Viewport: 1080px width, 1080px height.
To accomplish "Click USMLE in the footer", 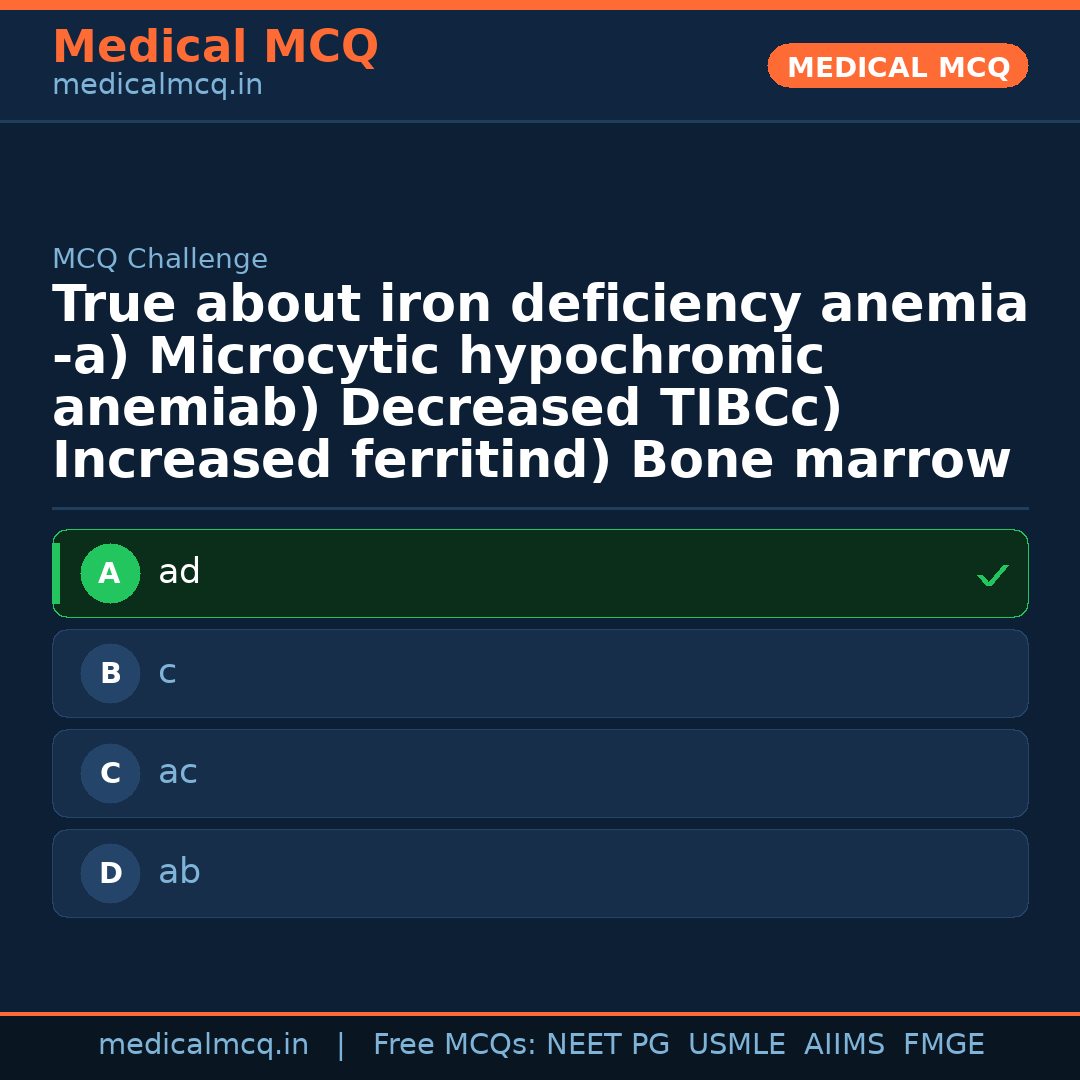I will 736,1045.
